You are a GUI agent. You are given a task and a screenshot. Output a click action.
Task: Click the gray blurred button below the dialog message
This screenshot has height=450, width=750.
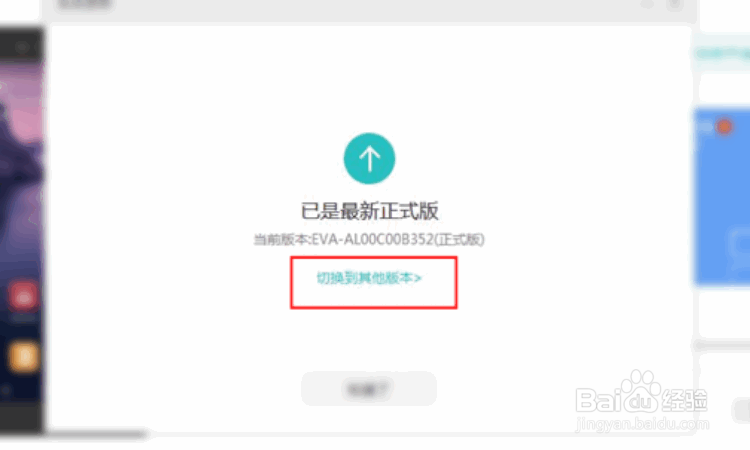[369, 389]
